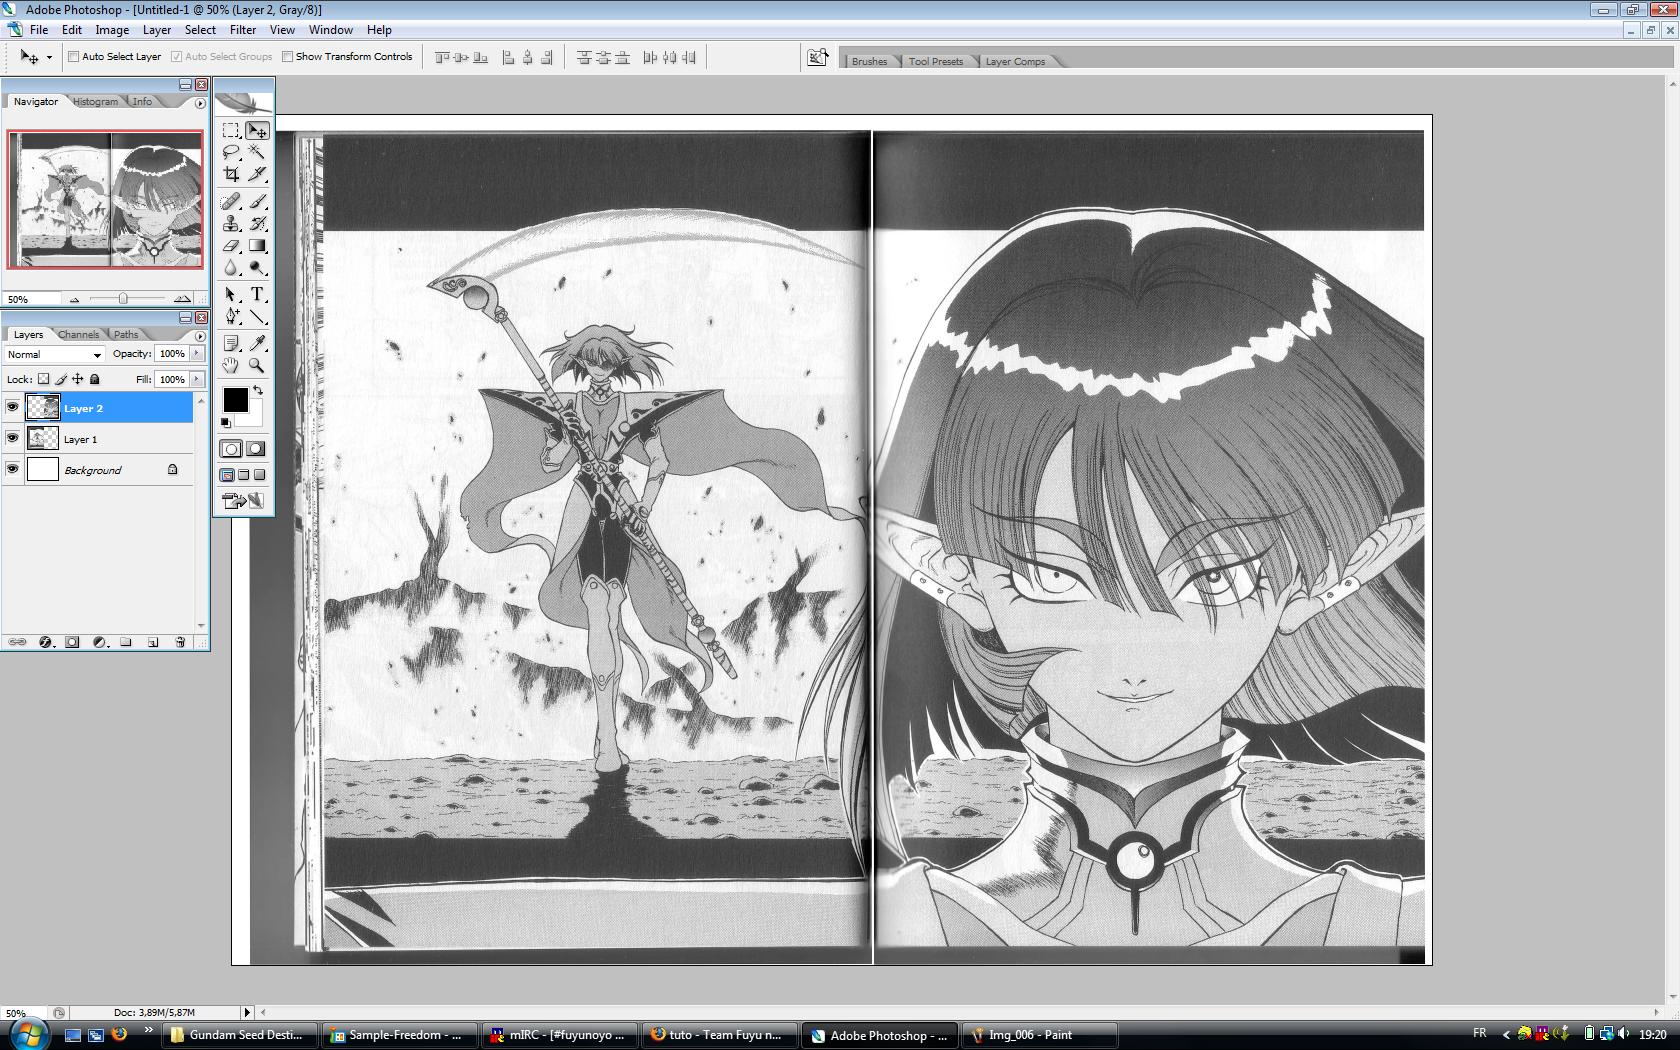Expand the Fill value arrow
The image size is (1680, 1050).
point(197,379)
